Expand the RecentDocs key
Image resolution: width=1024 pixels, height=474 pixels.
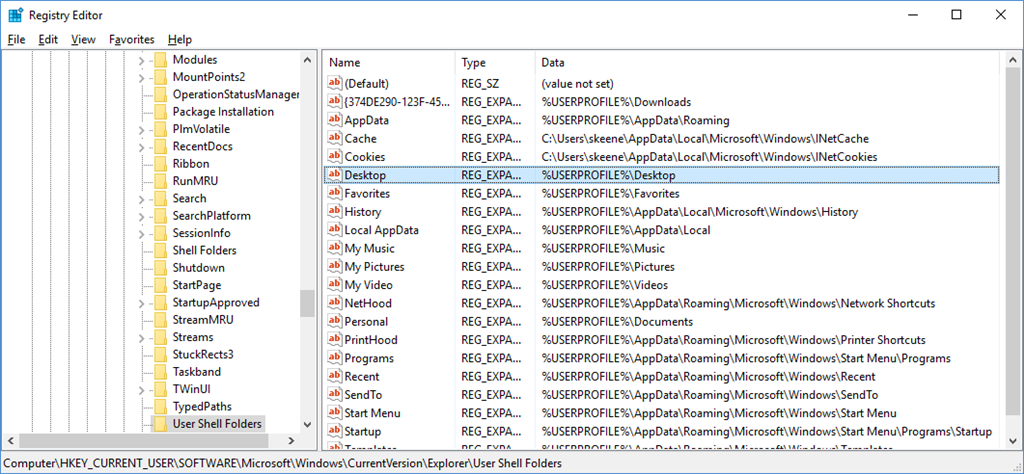point(142,147)
